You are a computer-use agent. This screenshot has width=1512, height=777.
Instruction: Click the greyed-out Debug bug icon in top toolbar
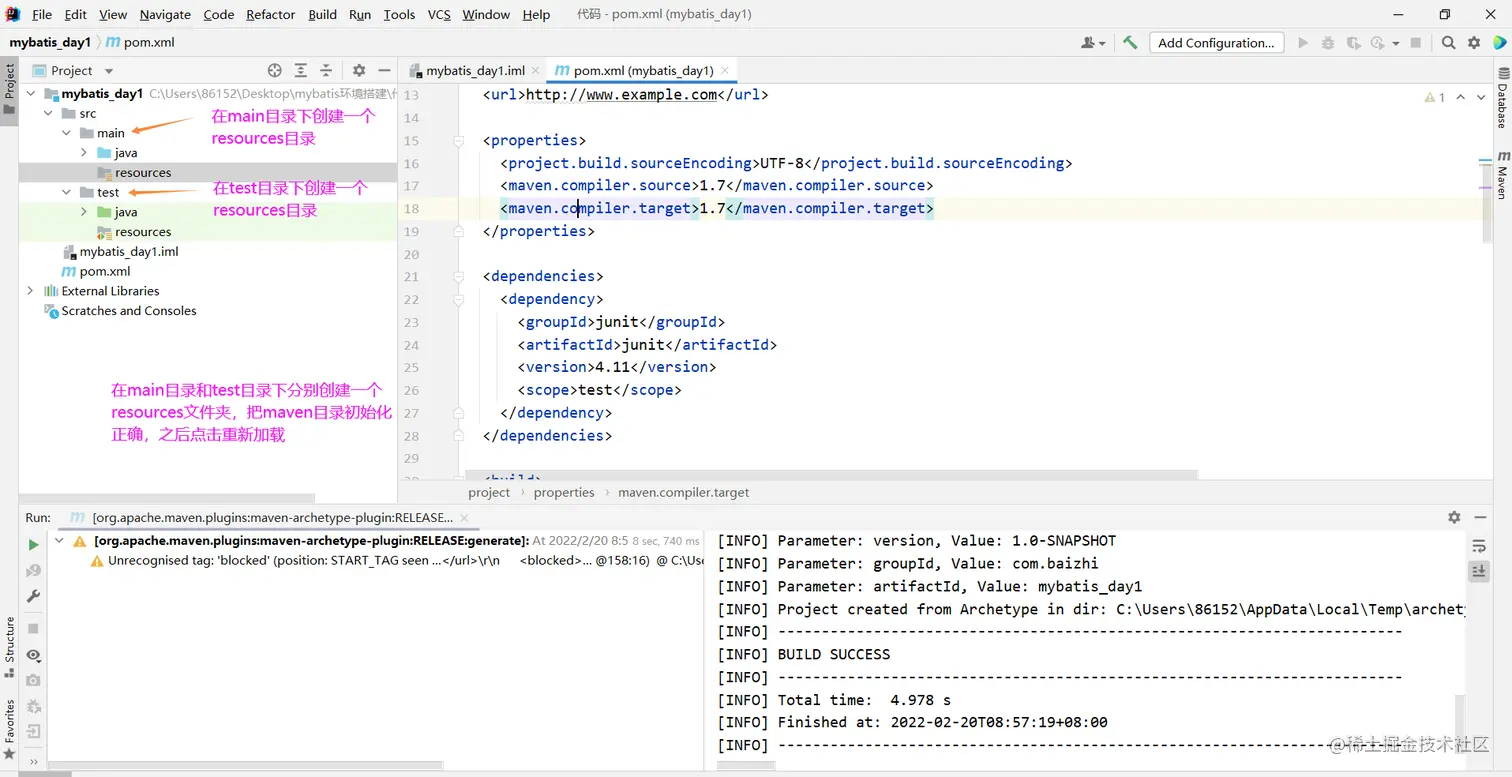click(x=1328, y=43)
